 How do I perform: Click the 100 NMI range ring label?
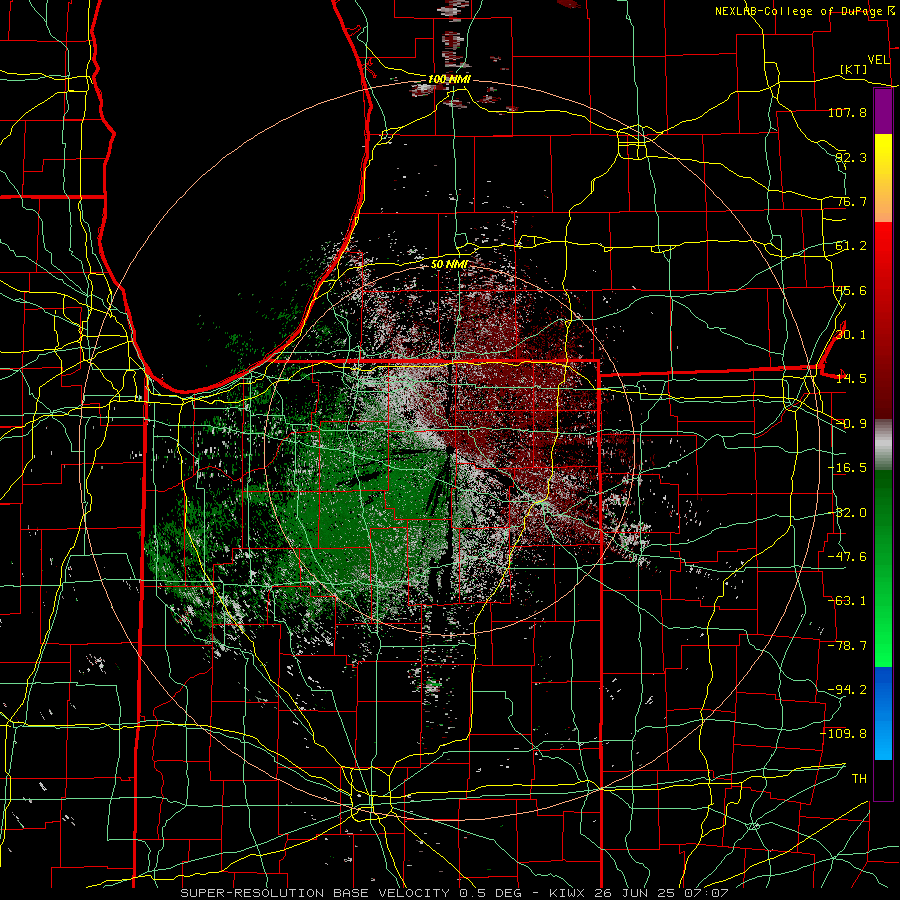pyautogui.click(x=449, y=79)
